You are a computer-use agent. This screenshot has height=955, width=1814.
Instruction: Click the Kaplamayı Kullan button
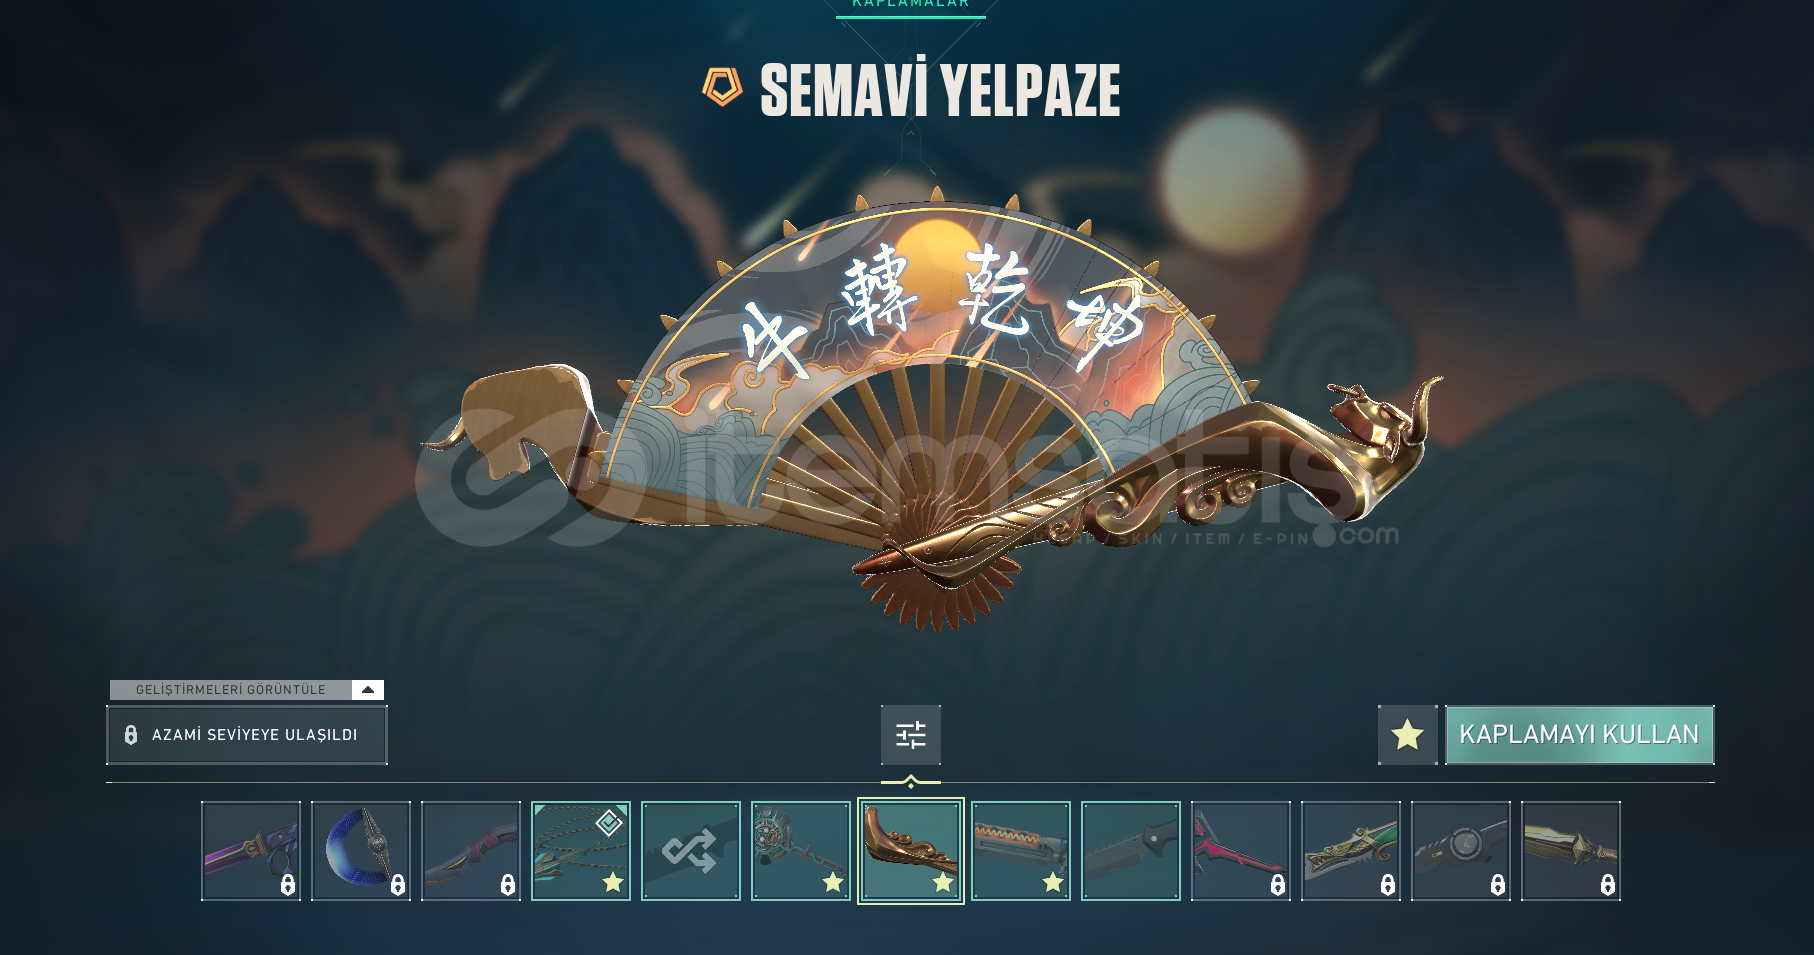click(1579, 735)
